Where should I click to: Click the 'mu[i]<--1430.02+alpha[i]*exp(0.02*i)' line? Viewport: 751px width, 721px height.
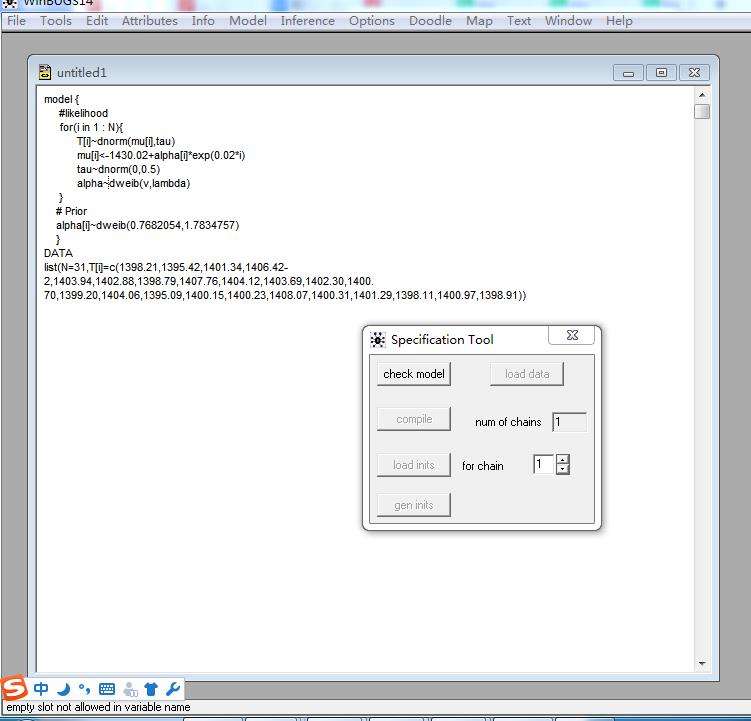point(161,155)
